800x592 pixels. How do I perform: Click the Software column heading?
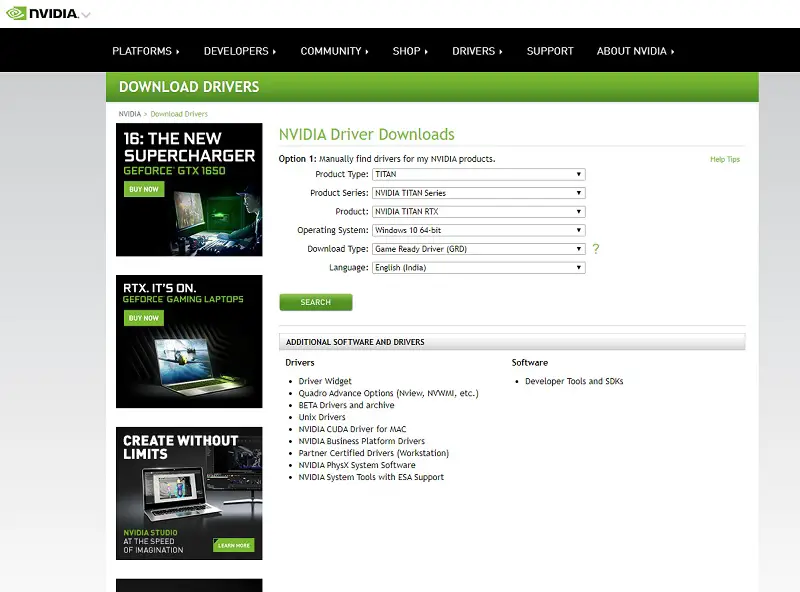pyautogui.click(x=530, y=363)
